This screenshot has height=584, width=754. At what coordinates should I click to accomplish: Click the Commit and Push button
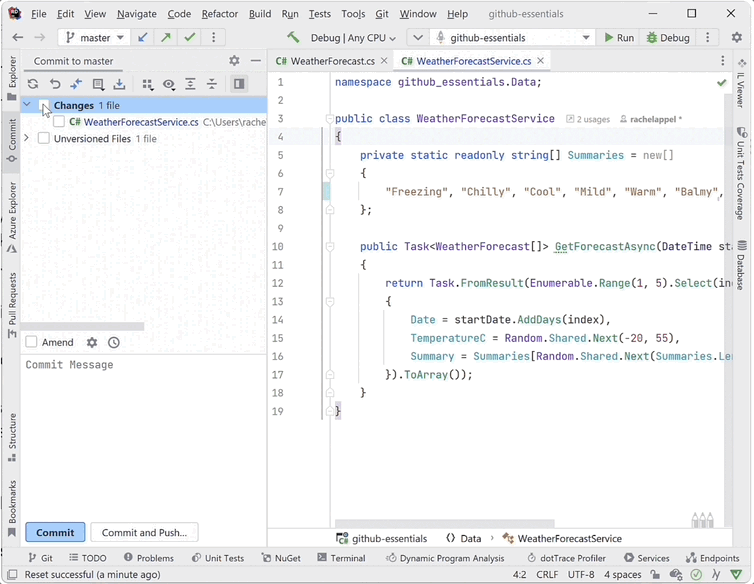(144, 533)
